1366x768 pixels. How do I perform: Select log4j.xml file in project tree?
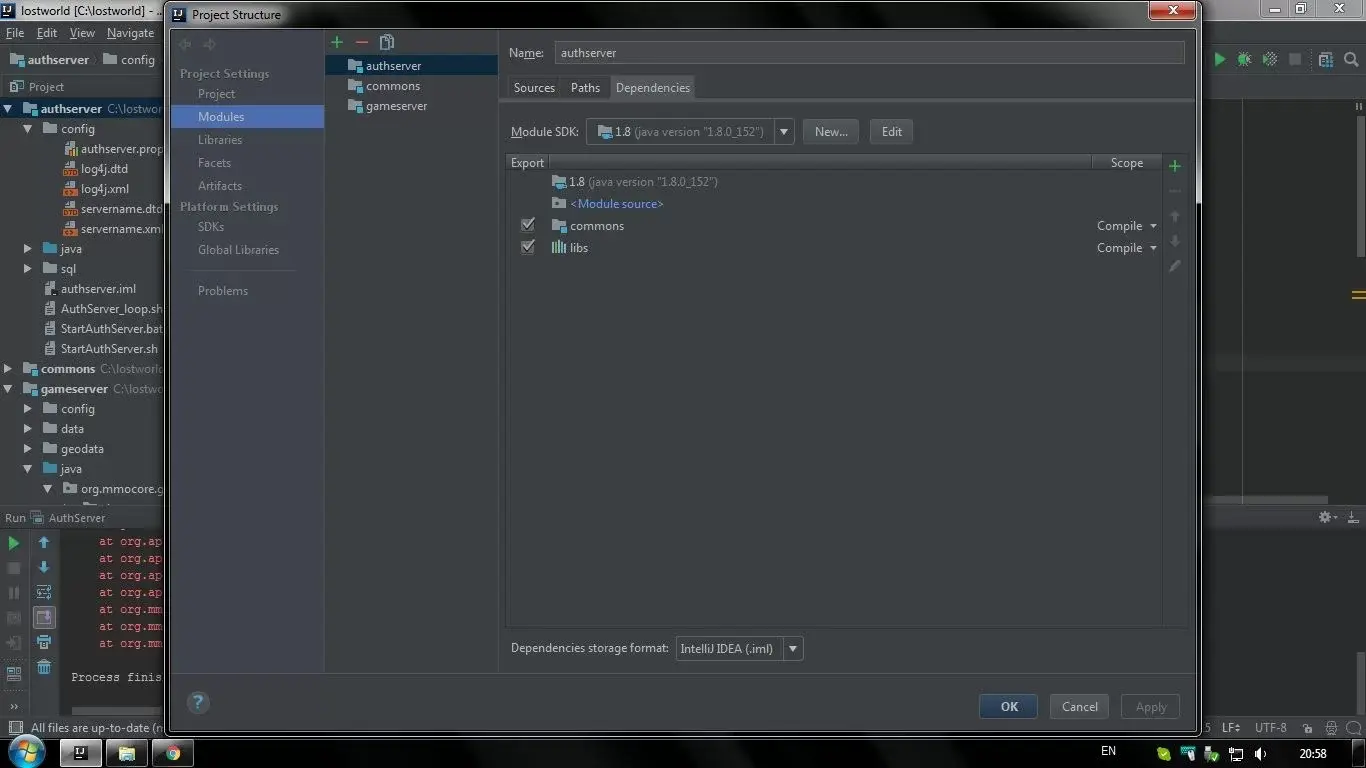click(x=104, y=189)
